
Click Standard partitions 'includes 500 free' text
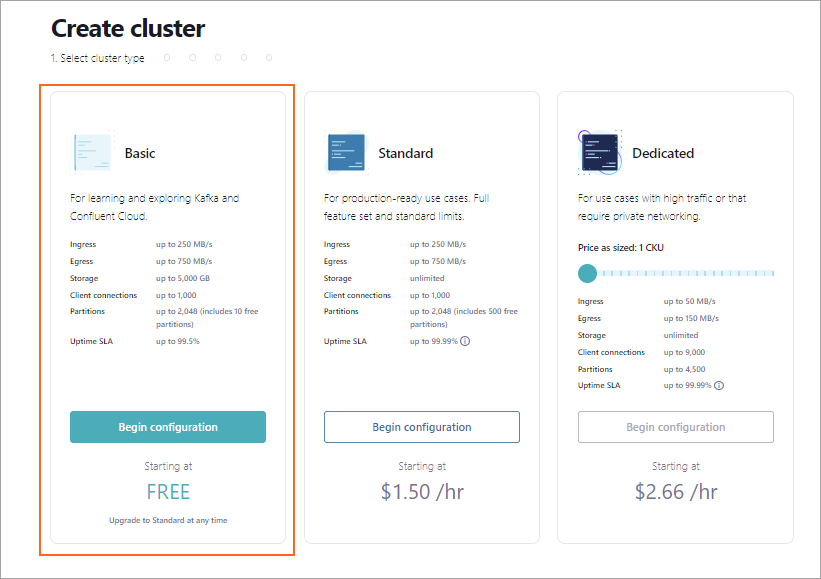point(486,311)
